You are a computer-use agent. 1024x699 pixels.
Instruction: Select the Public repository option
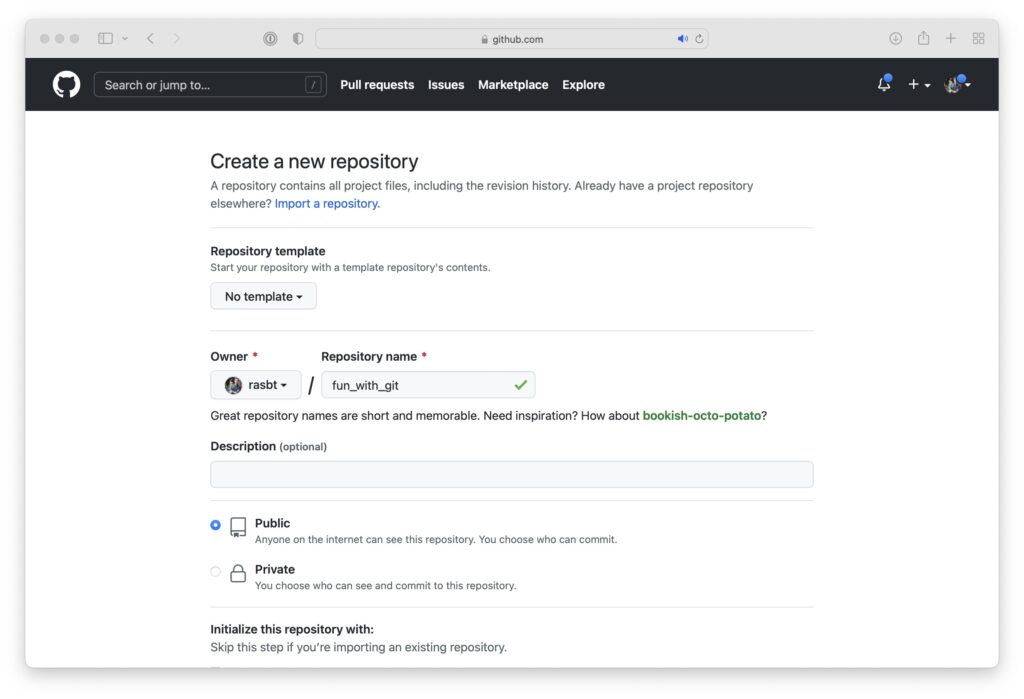(x=215, y=524)
